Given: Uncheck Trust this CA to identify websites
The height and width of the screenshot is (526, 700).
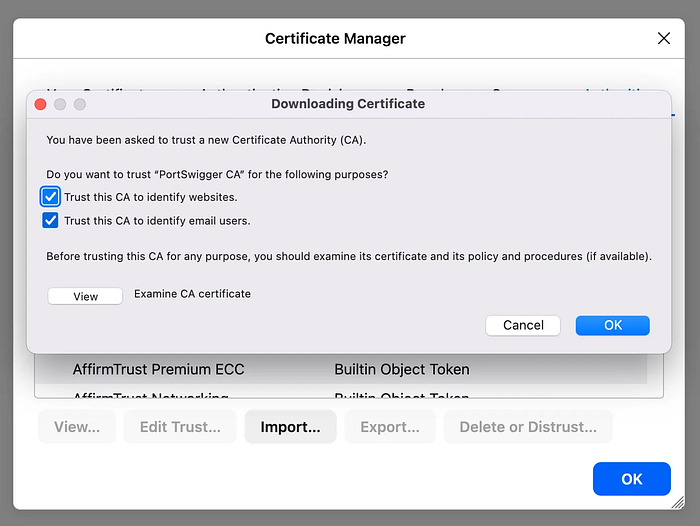Looking at the screenshot, I should pos(50,196).
